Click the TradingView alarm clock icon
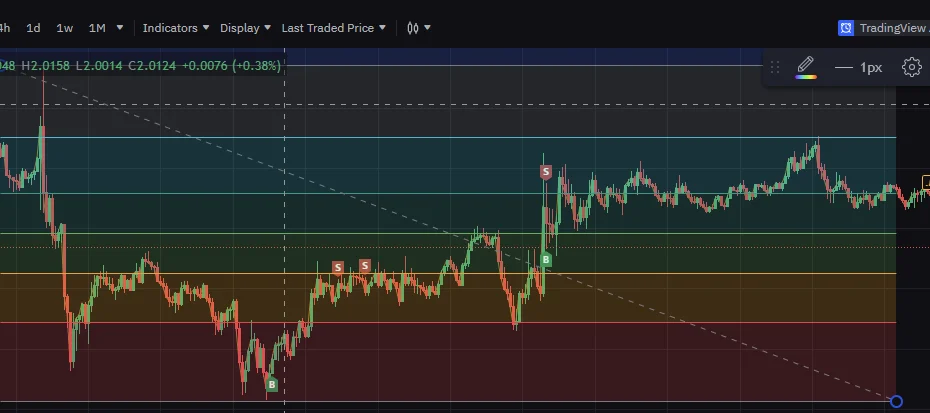The width and height of the screenshot is (930, 413). tap(846, 28)
